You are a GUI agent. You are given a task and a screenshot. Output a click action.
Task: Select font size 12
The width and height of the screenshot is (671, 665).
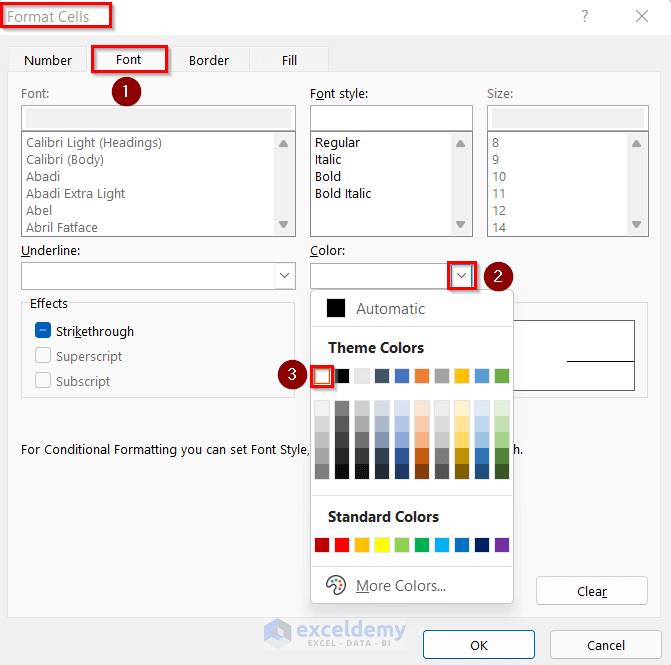[x=499, y=211]
